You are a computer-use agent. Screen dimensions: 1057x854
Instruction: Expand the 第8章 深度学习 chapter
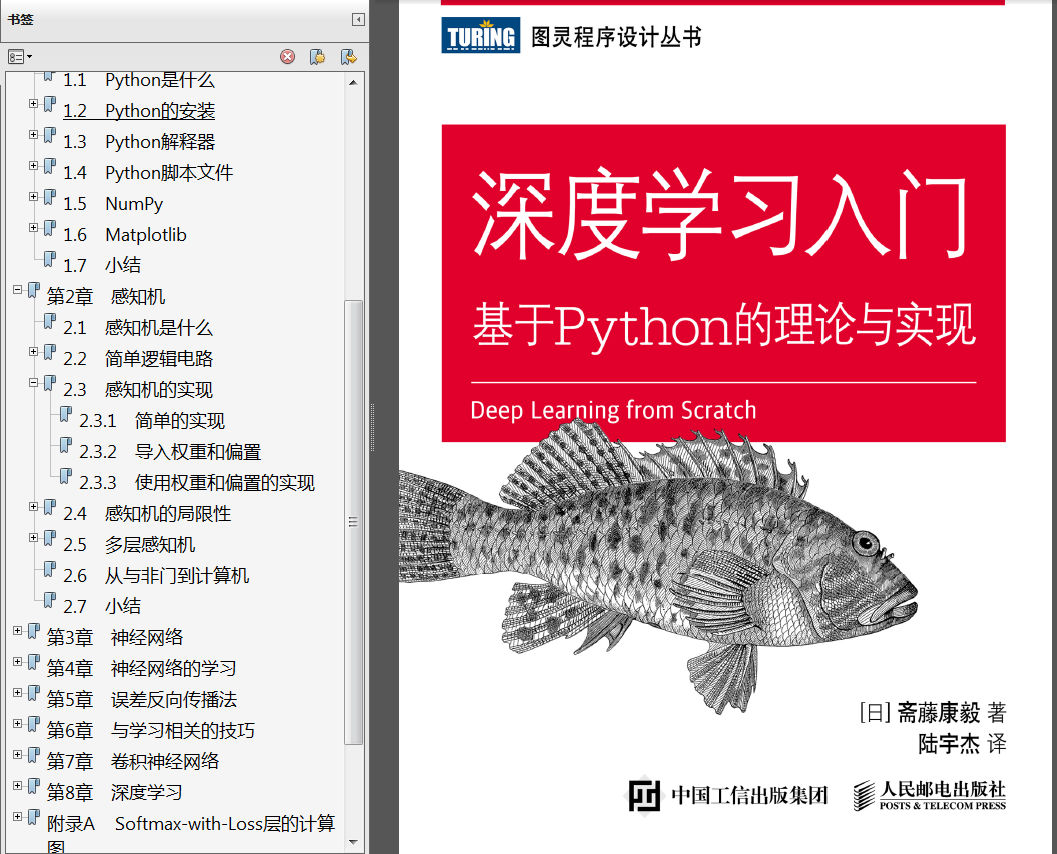[18, 785]
